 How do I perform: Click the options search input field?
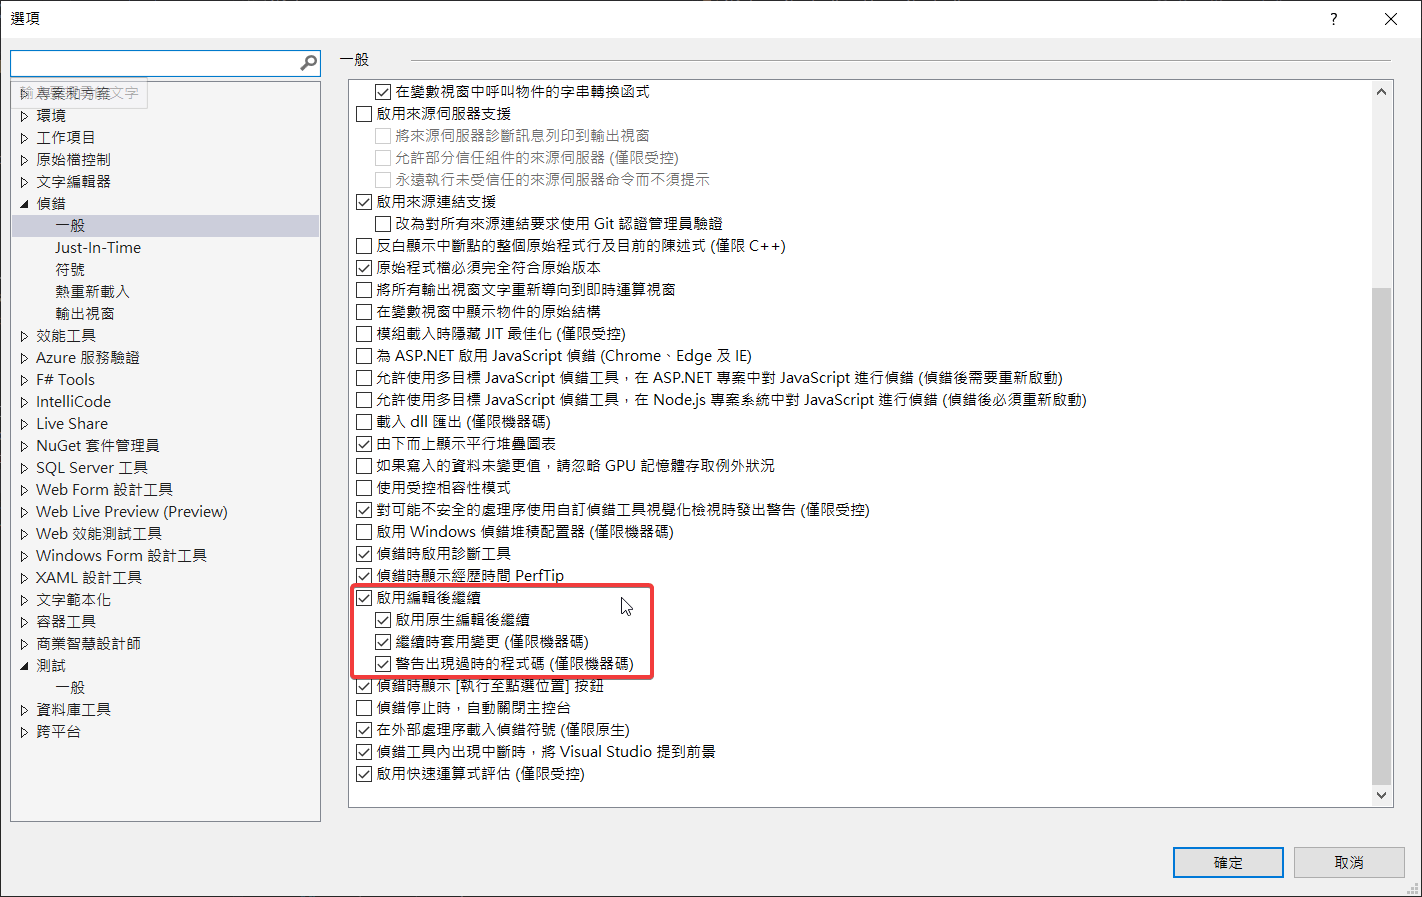[155, 63]
